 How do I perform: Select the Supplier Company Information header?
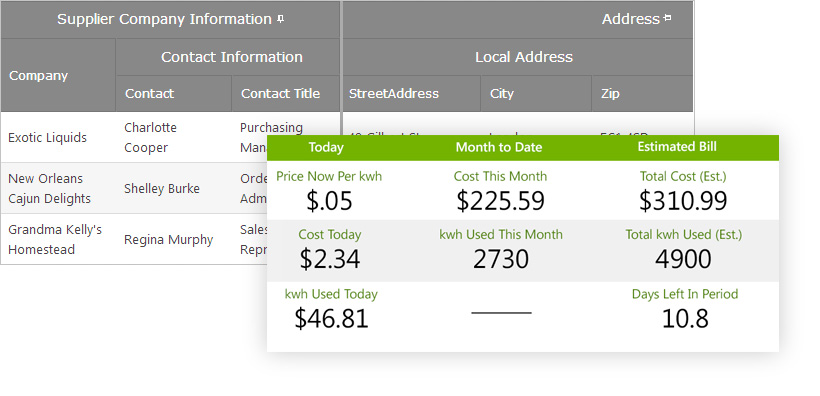170,19
